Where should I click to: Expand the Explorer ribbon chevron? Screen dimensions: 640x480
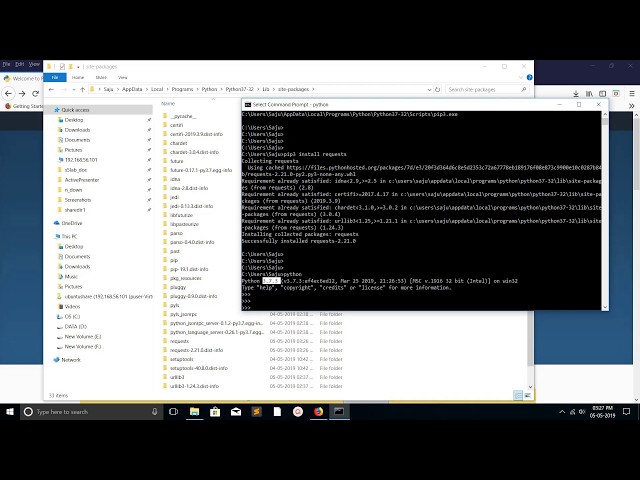[520, 77]
